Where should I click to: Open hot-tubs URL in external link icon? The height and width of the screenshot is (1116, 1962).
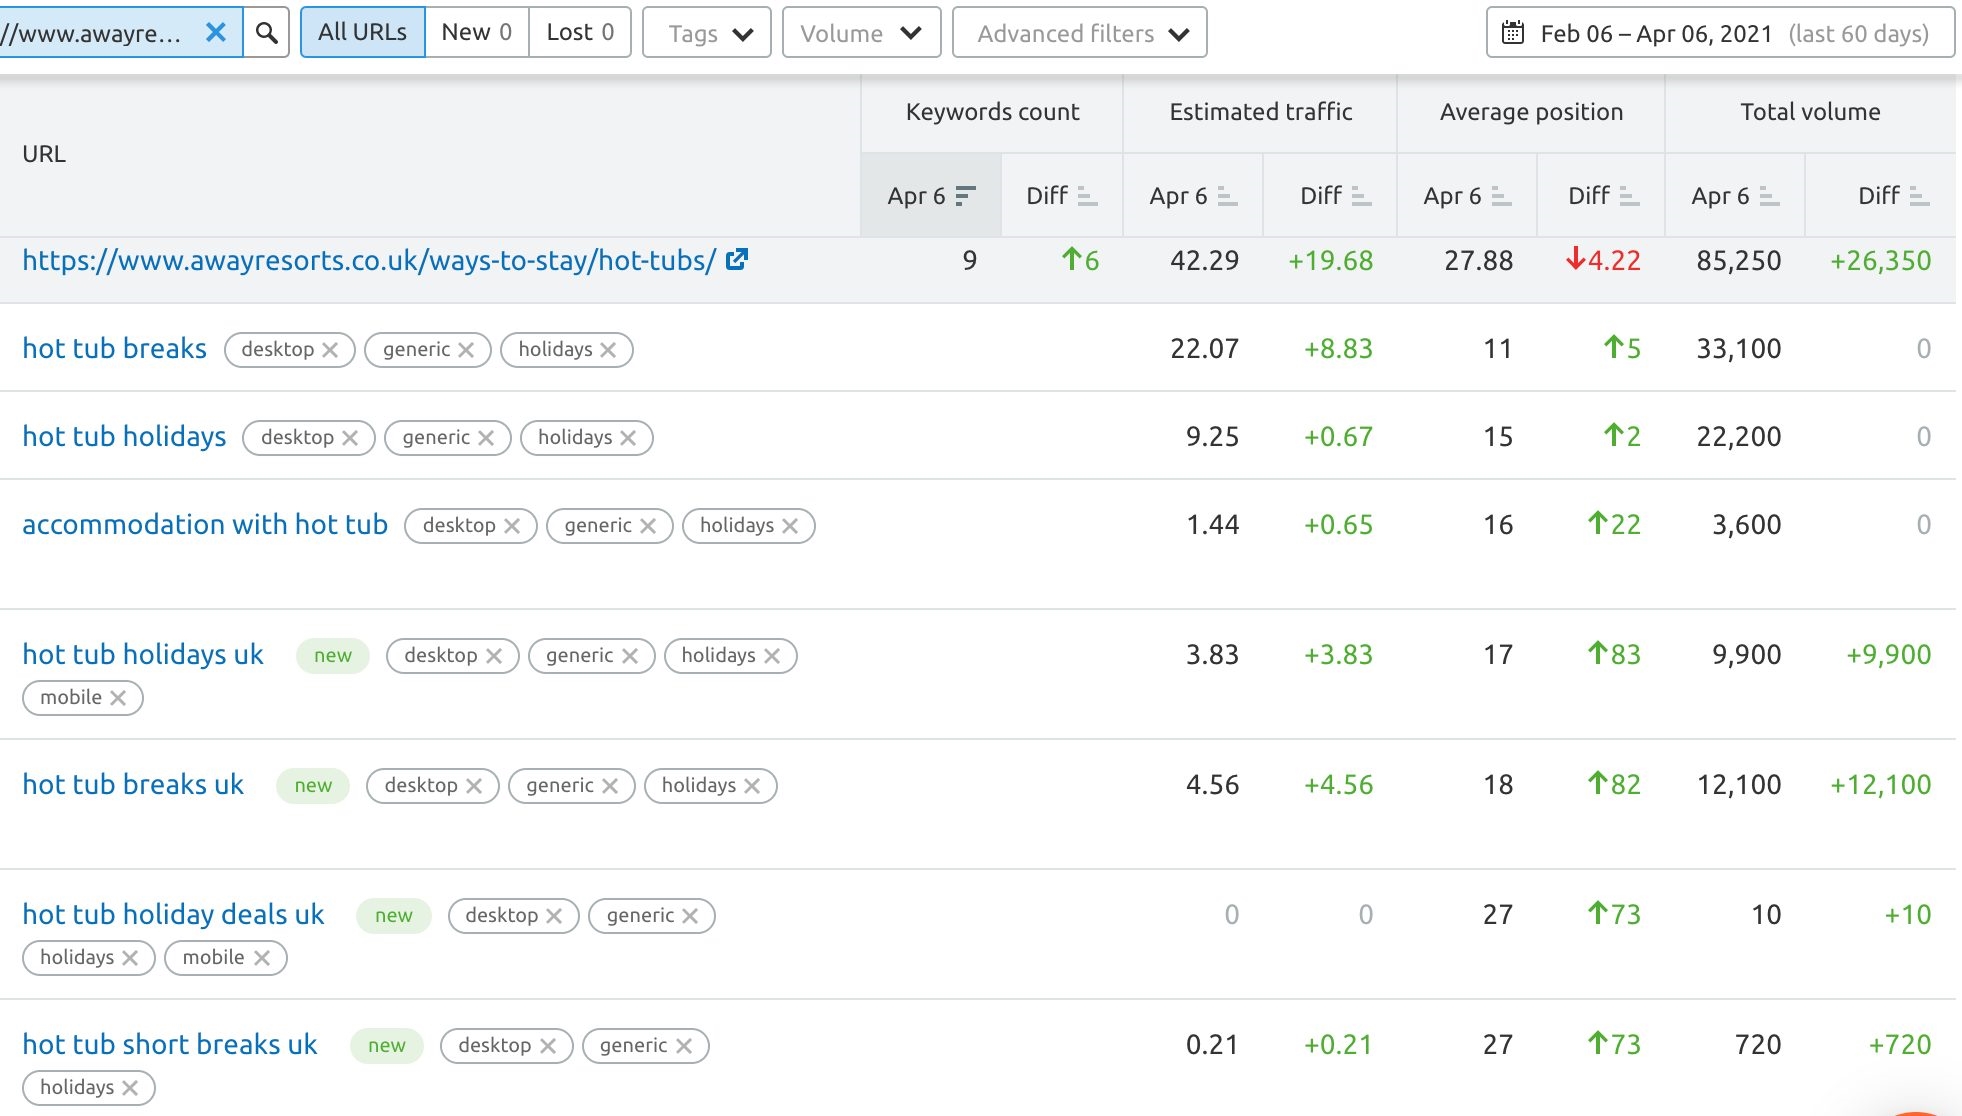[x=737, y=260]
